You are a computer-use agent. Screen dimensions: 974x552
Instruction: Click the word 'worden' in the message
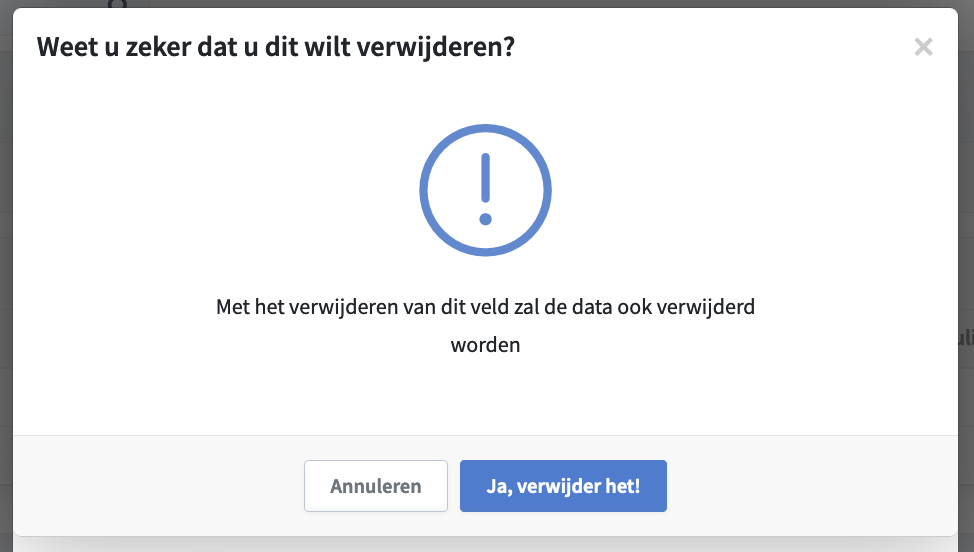[x=485, y=345]
